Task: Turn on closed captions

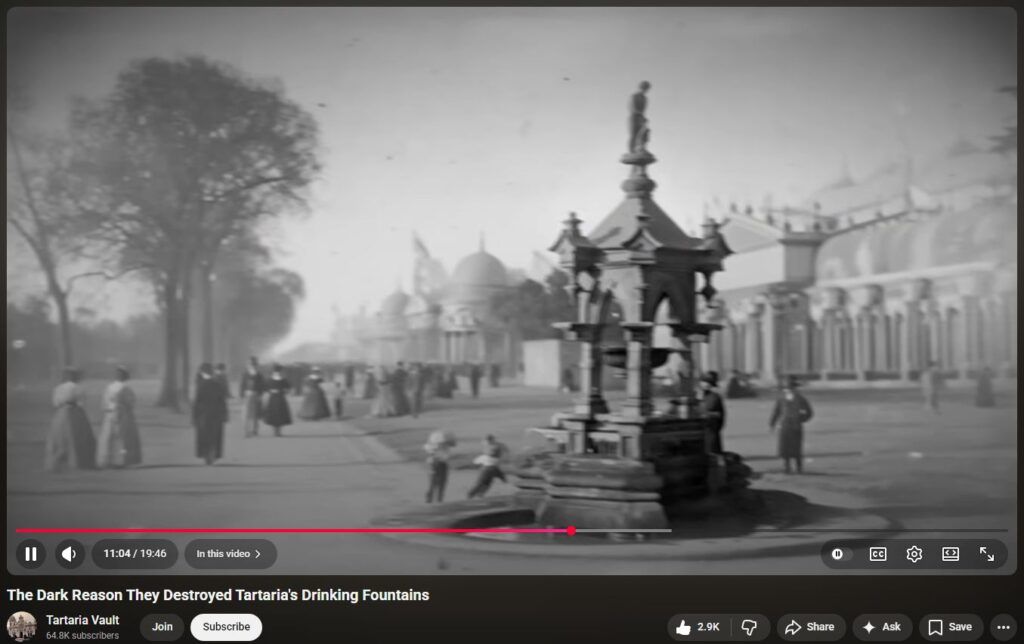Action: coord(877,554)
